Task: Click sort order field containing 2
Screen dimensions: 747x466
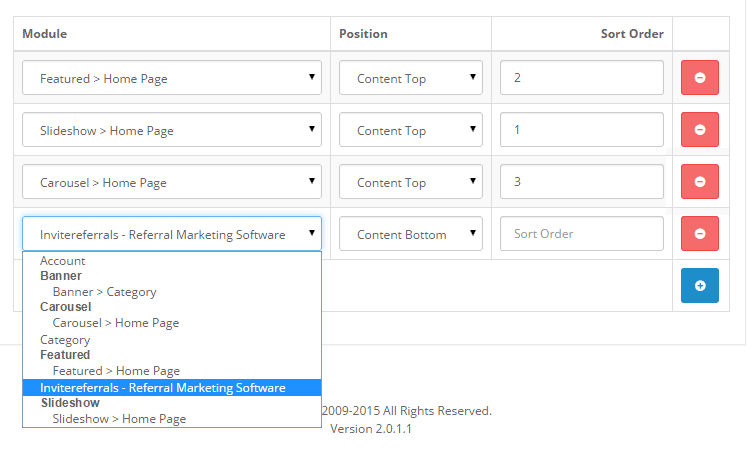Action: [582, 78]
